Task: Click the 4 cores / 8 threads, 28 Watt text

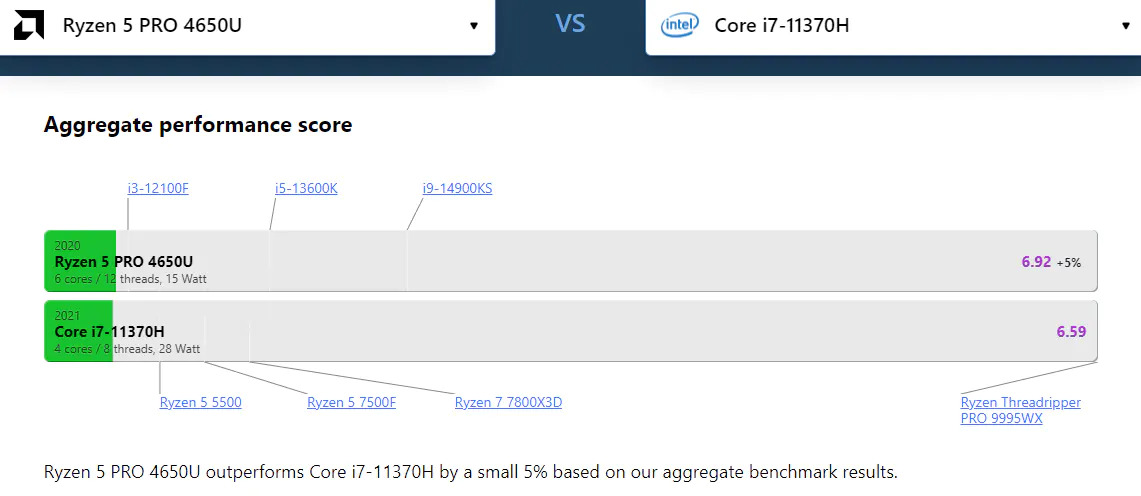Action: coord(127,348)
